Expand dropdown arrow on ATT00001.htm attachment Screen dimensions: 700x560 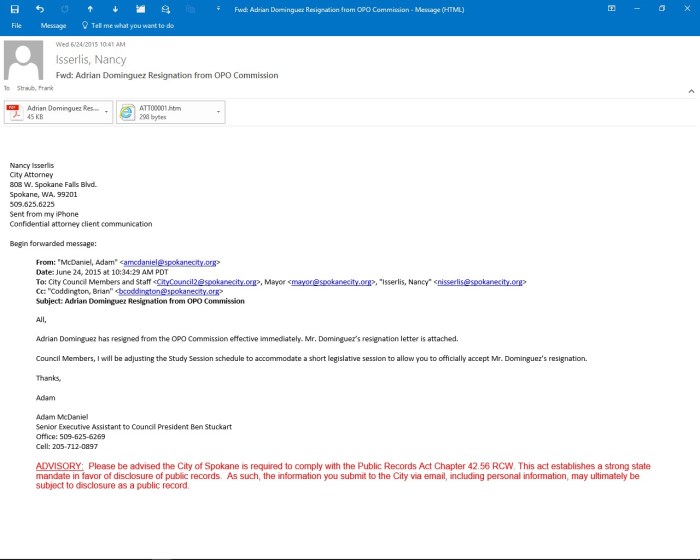[x=218, y=112]
